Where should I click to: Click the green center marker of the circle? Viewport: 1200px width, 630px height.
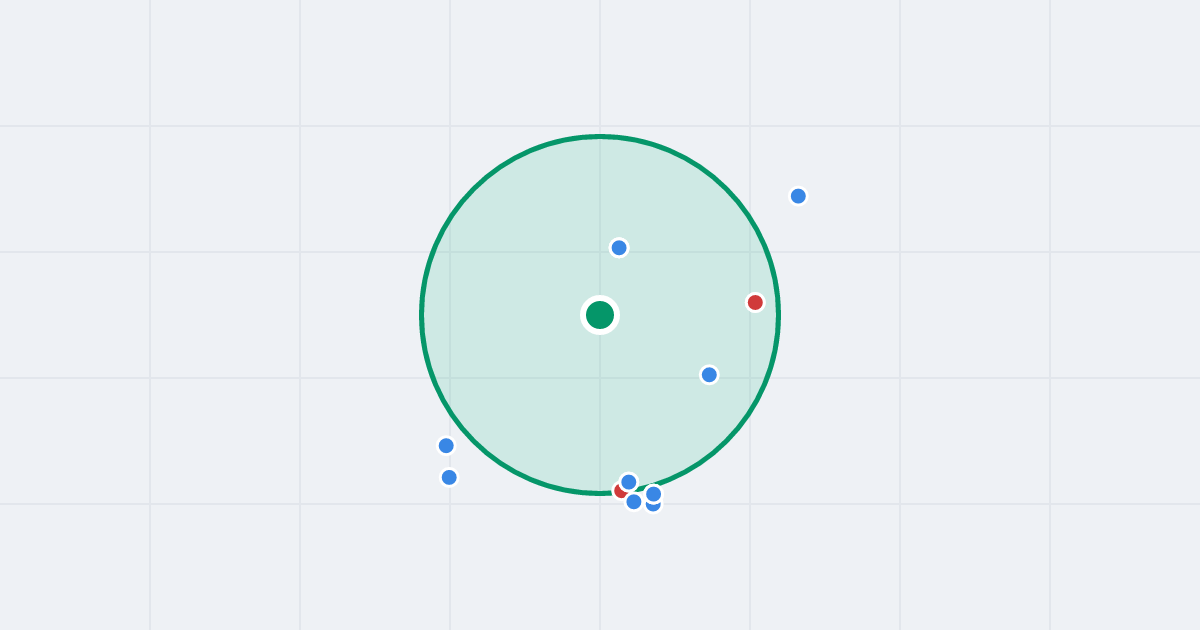pos(600,315)
